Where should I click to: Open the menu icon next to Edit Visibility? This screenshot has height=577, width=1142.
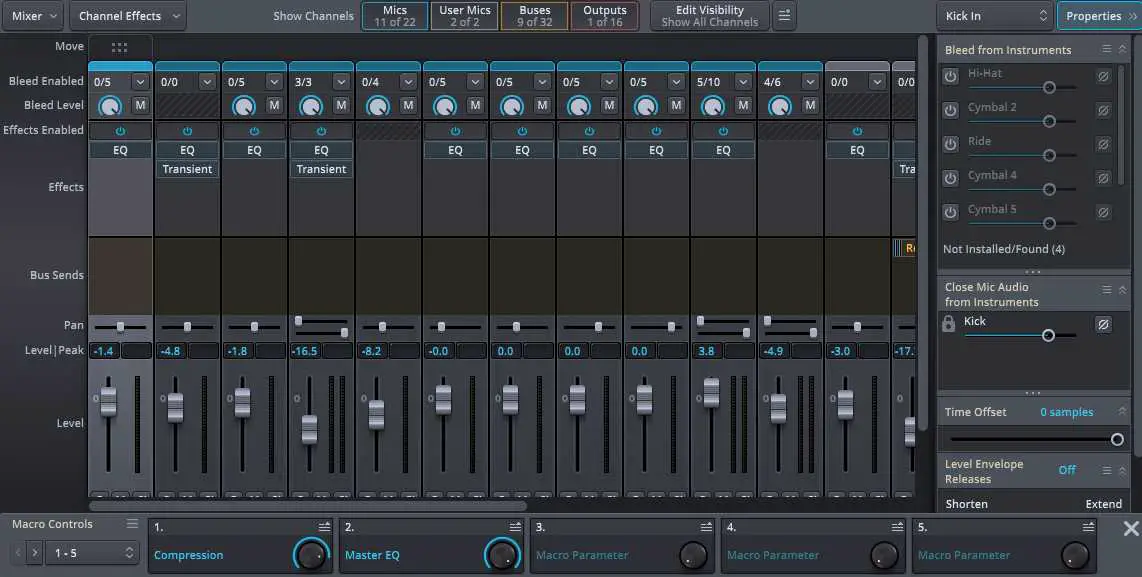(784, 15)
